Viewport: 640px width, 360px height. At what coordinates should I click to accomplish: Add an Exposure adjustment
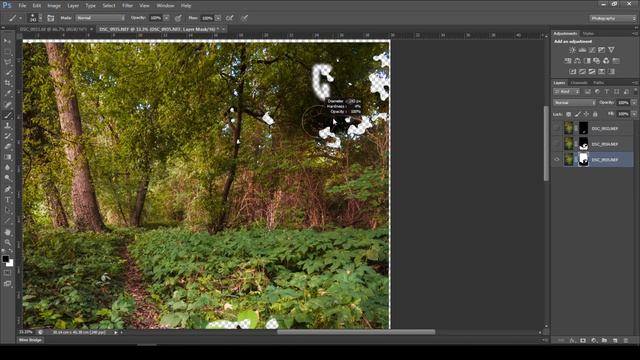(x=602, y=50)
